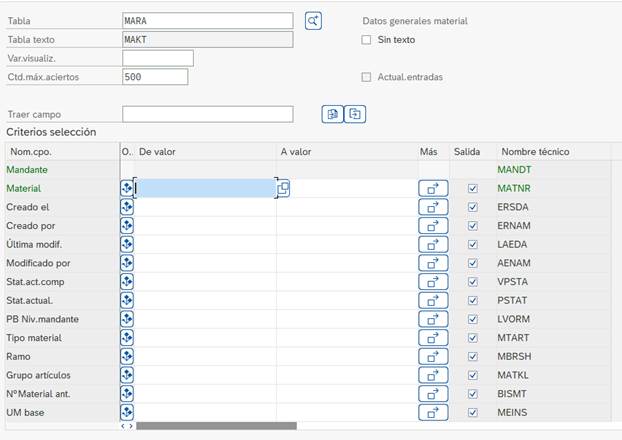Open selection option icon for NºMaterial ant. row

coord(127,394)
